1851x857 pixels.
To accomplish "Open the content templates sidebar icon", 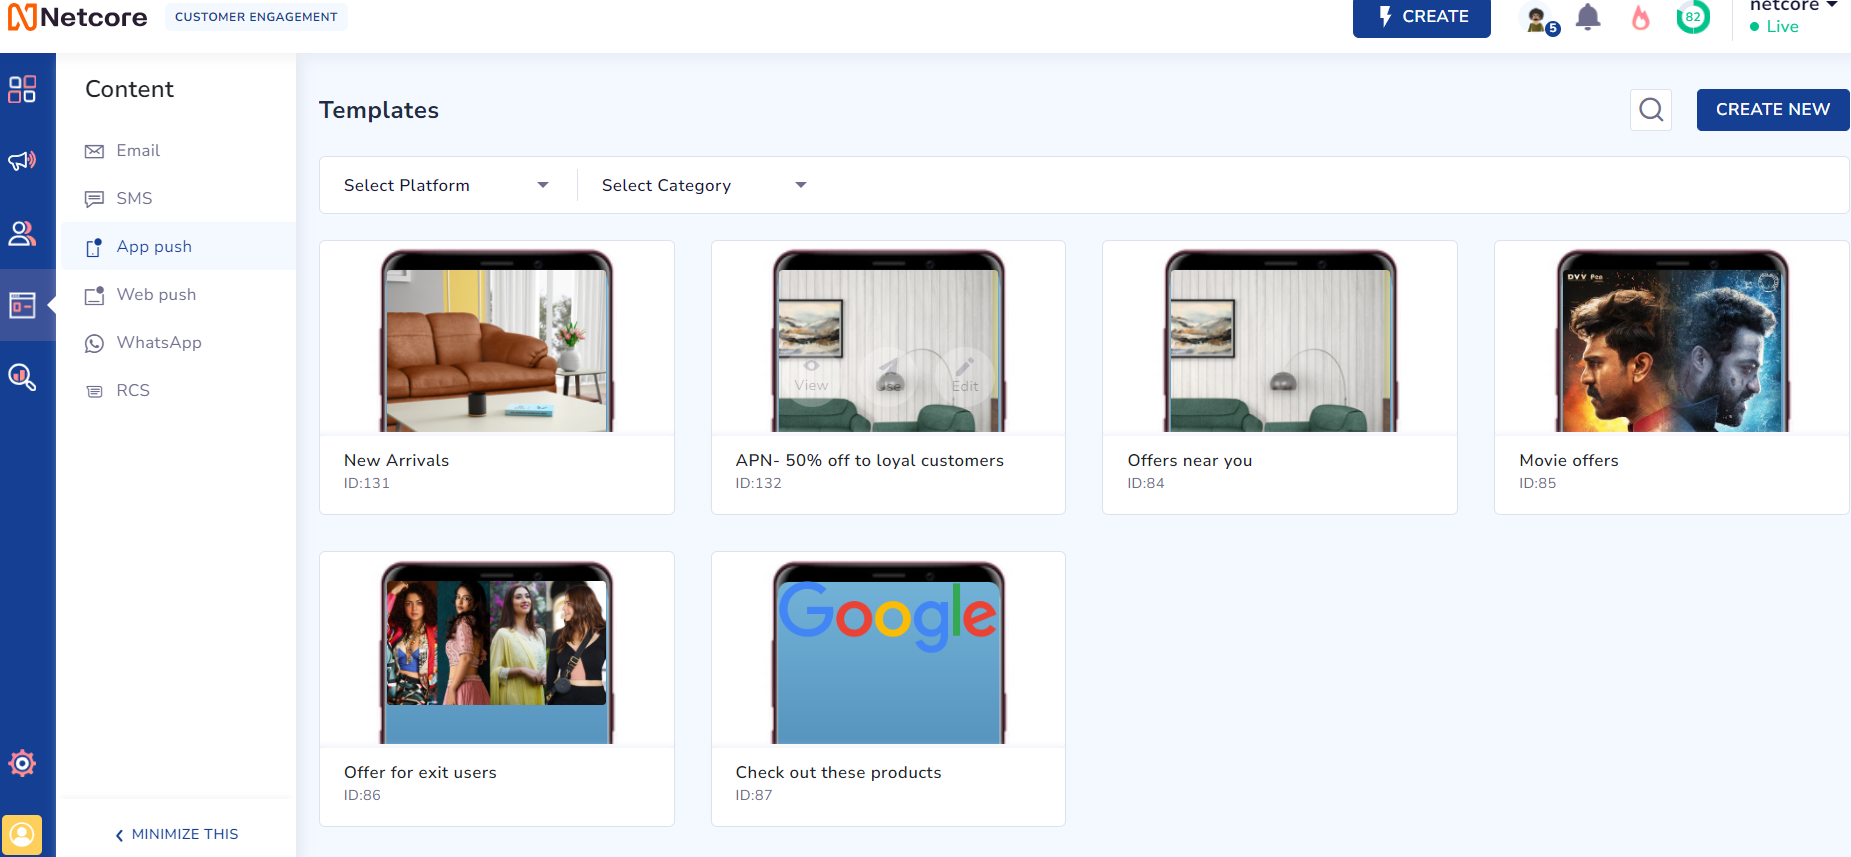I will click(22, 305).
